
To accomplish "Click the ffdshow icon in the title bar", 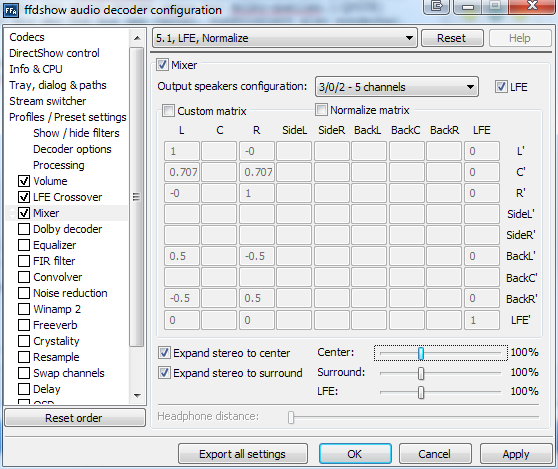I will pos(11,10).
